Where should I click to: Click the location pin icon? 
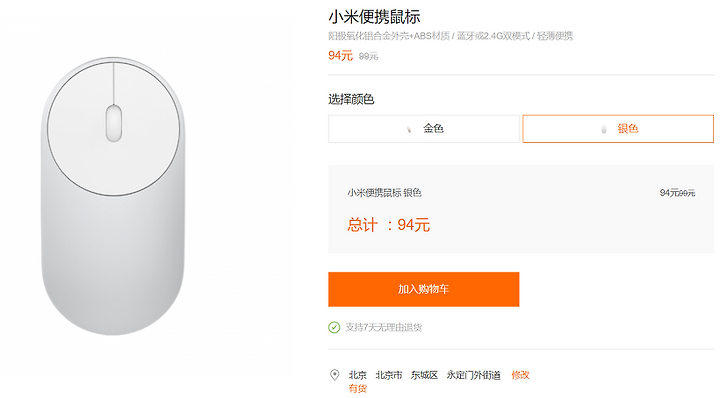[335, 375]
